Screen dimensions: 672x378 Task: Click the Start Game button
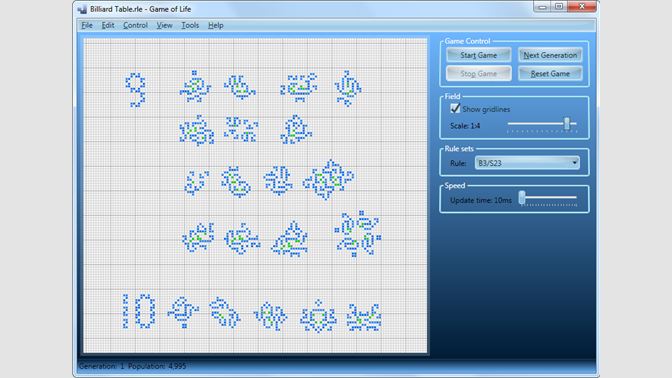[478, 55]
